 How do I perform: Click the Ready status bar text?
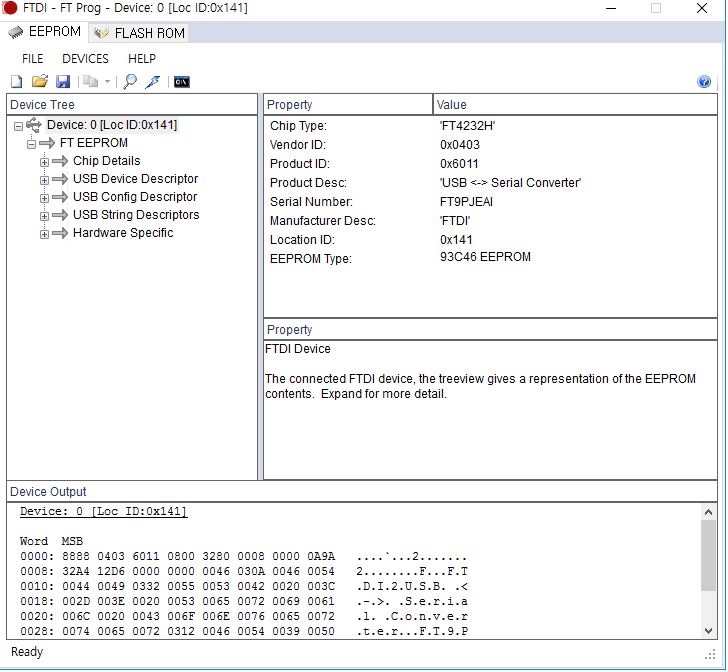[x=27, y=652]
